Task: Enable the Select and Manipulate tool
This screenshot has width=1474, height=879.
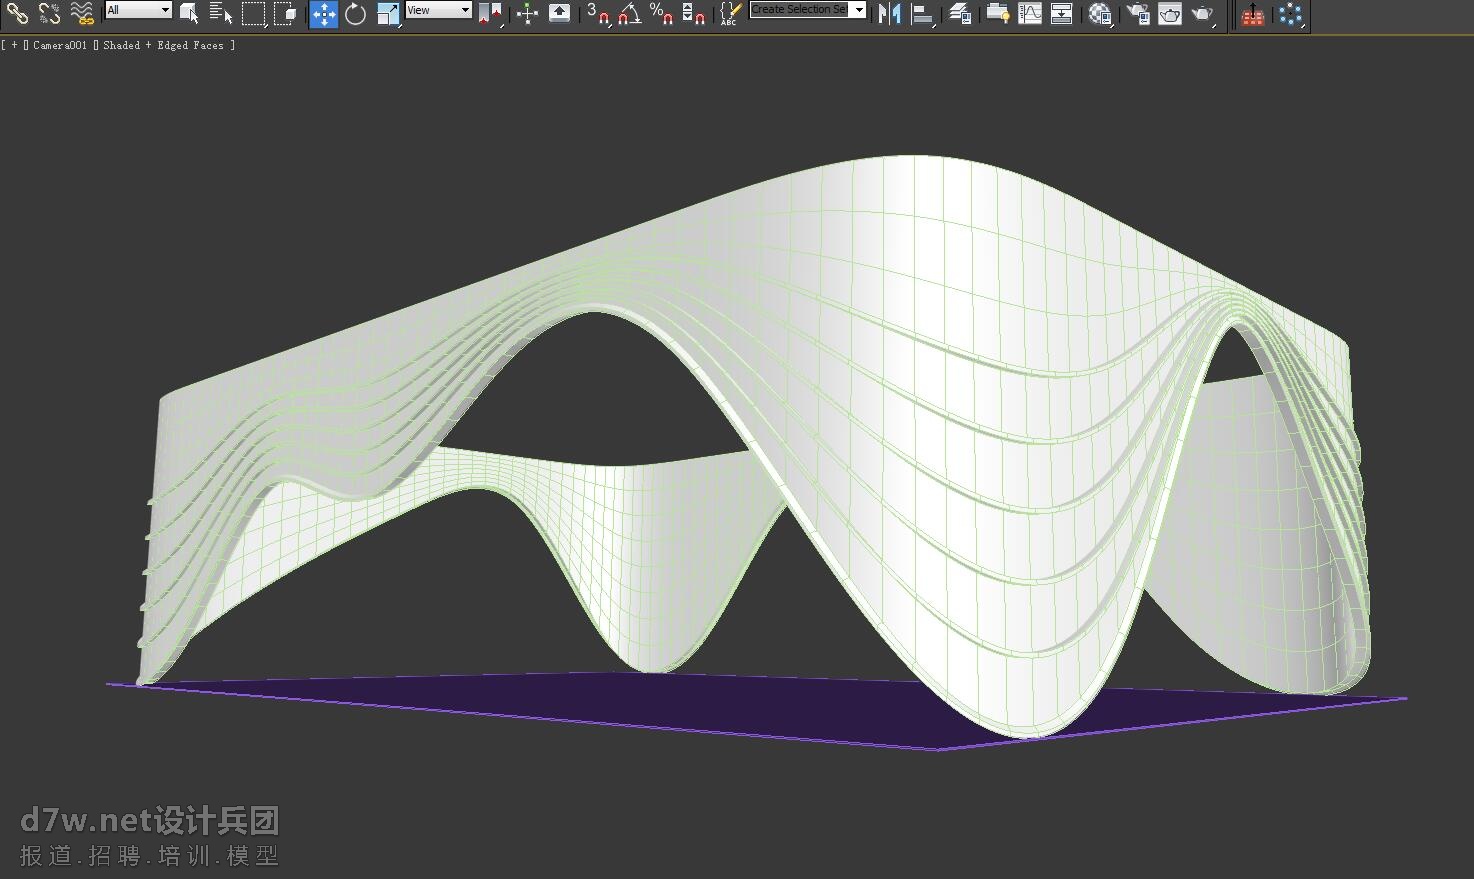Action: coord(527,13)
